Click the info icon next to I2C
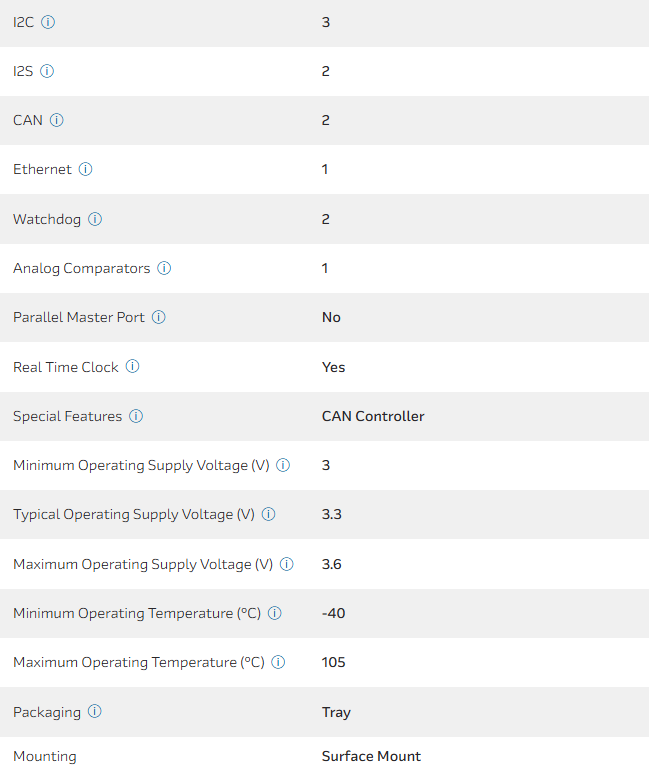This screenshot has height=776, width=649. click(x=48, y=22)
